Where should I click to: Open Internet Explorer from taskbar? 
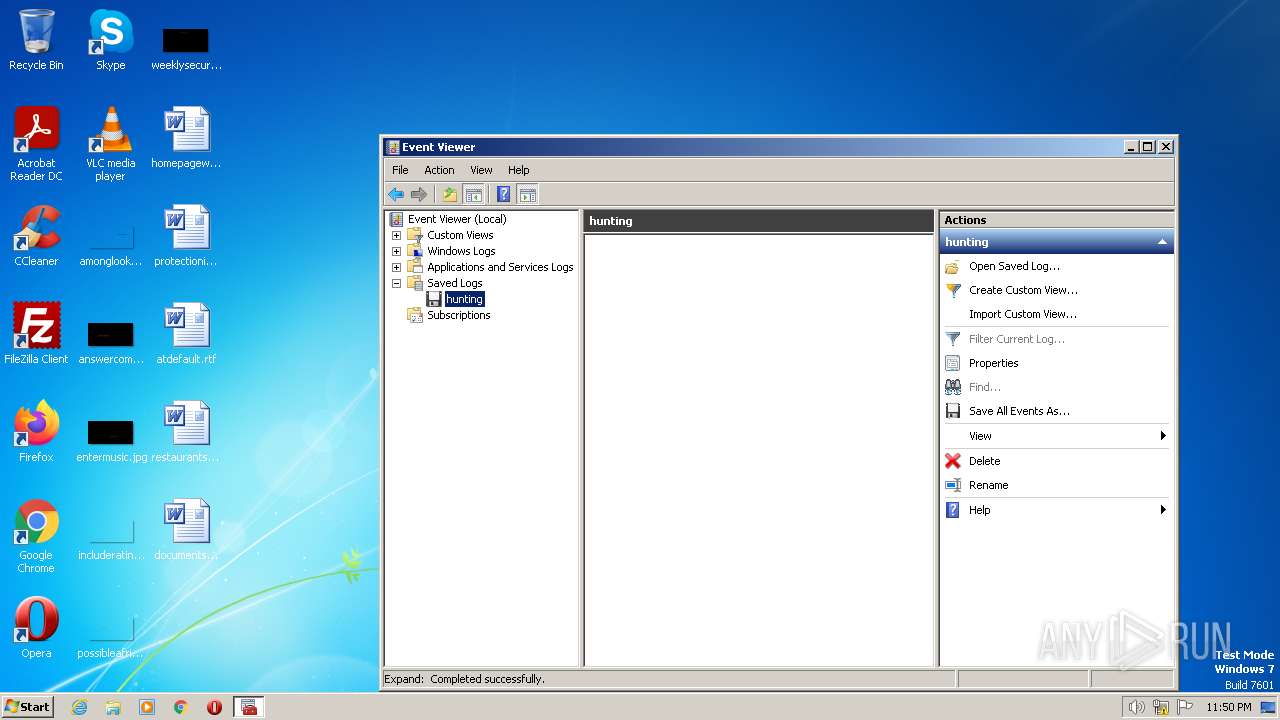click(79, 707)
